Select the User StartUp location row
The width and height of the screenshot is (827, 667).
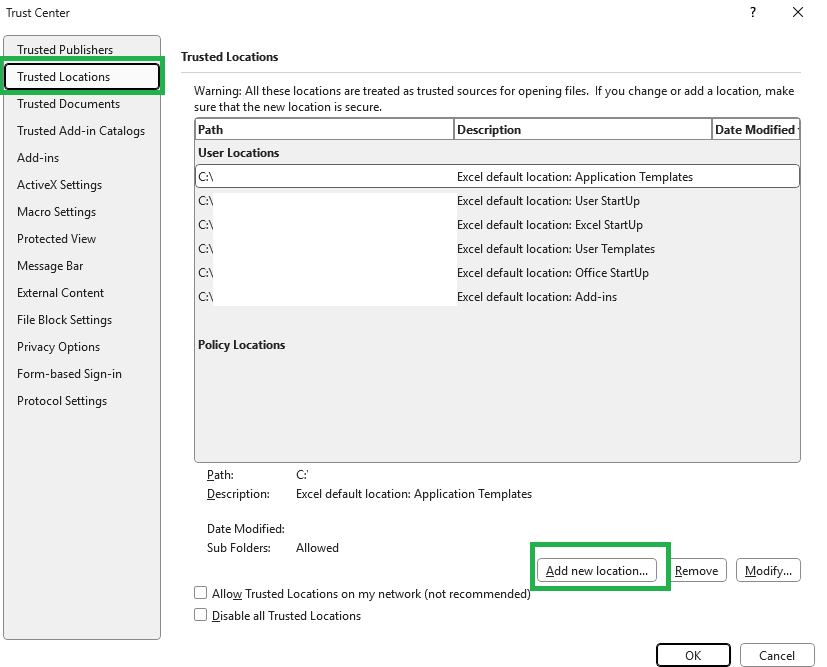point(497,201)
